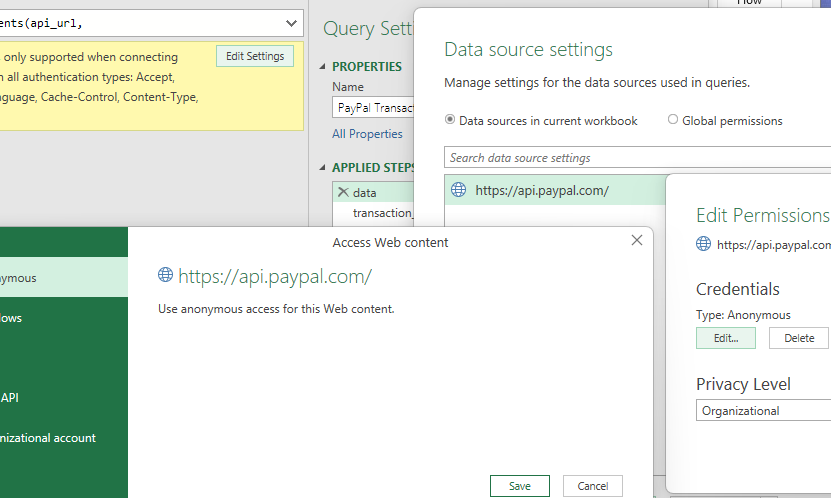Screen dimensions: 831x498
Task: Click the Edit Settings button
Action: 255,56
